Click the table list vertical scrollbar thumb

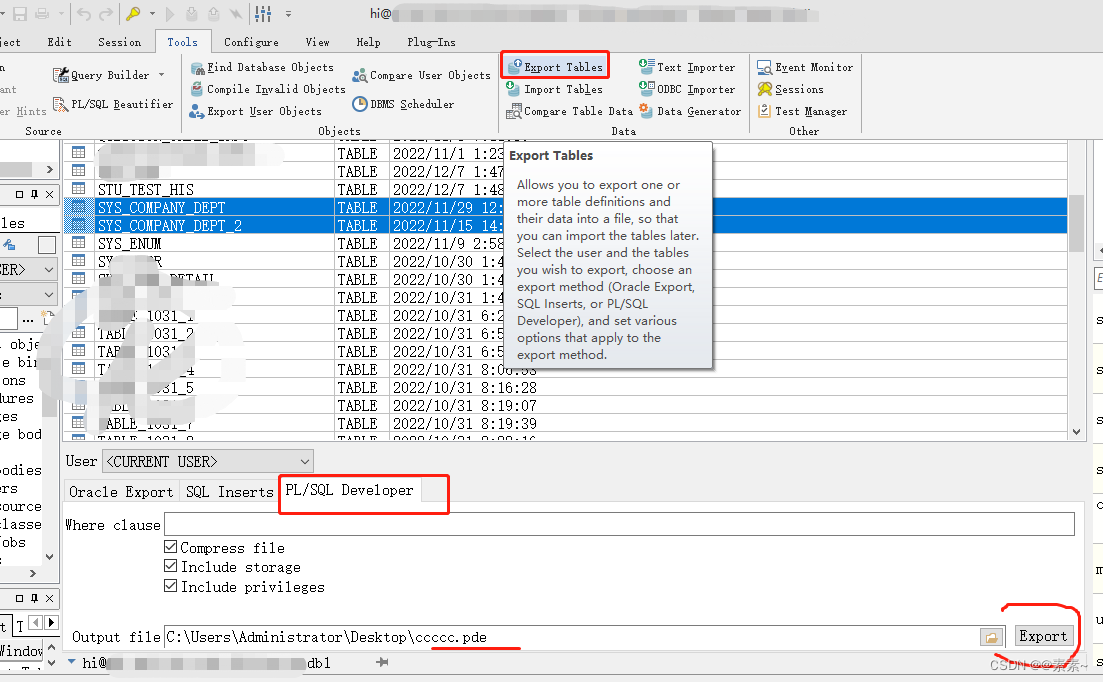[x=1076, y=223]
